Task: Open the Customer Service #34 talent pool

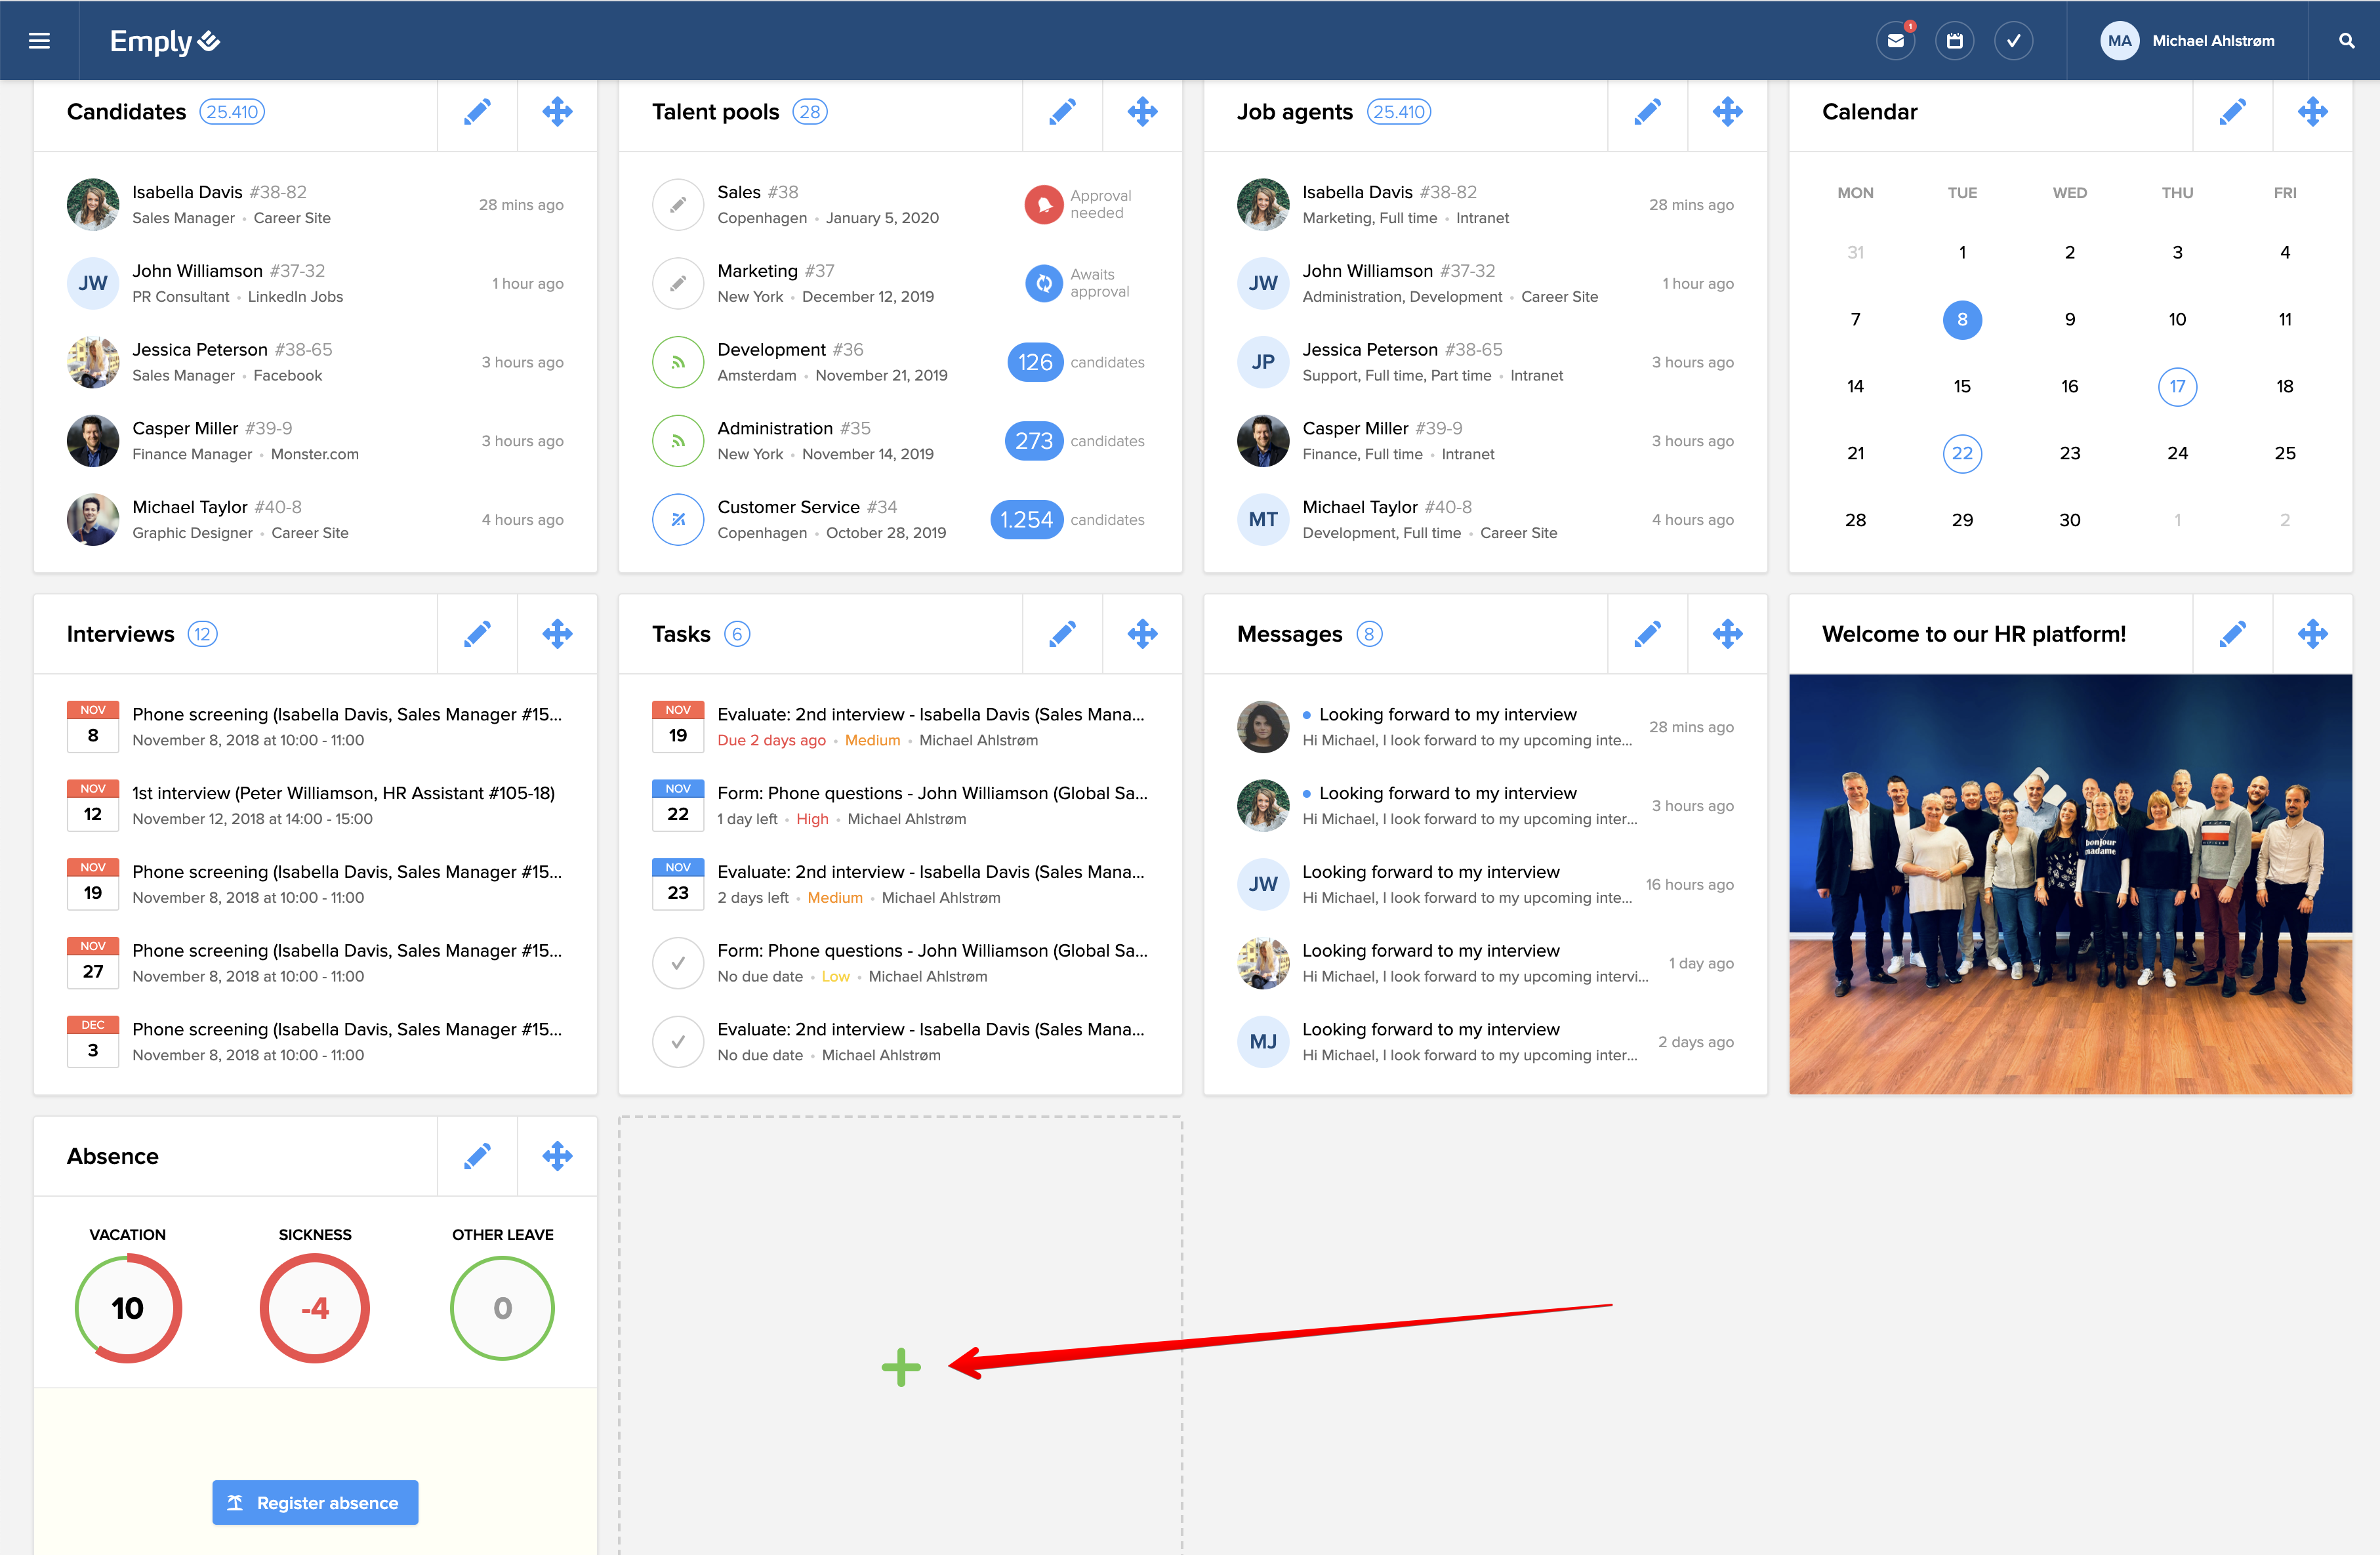Action: [788, 507]
